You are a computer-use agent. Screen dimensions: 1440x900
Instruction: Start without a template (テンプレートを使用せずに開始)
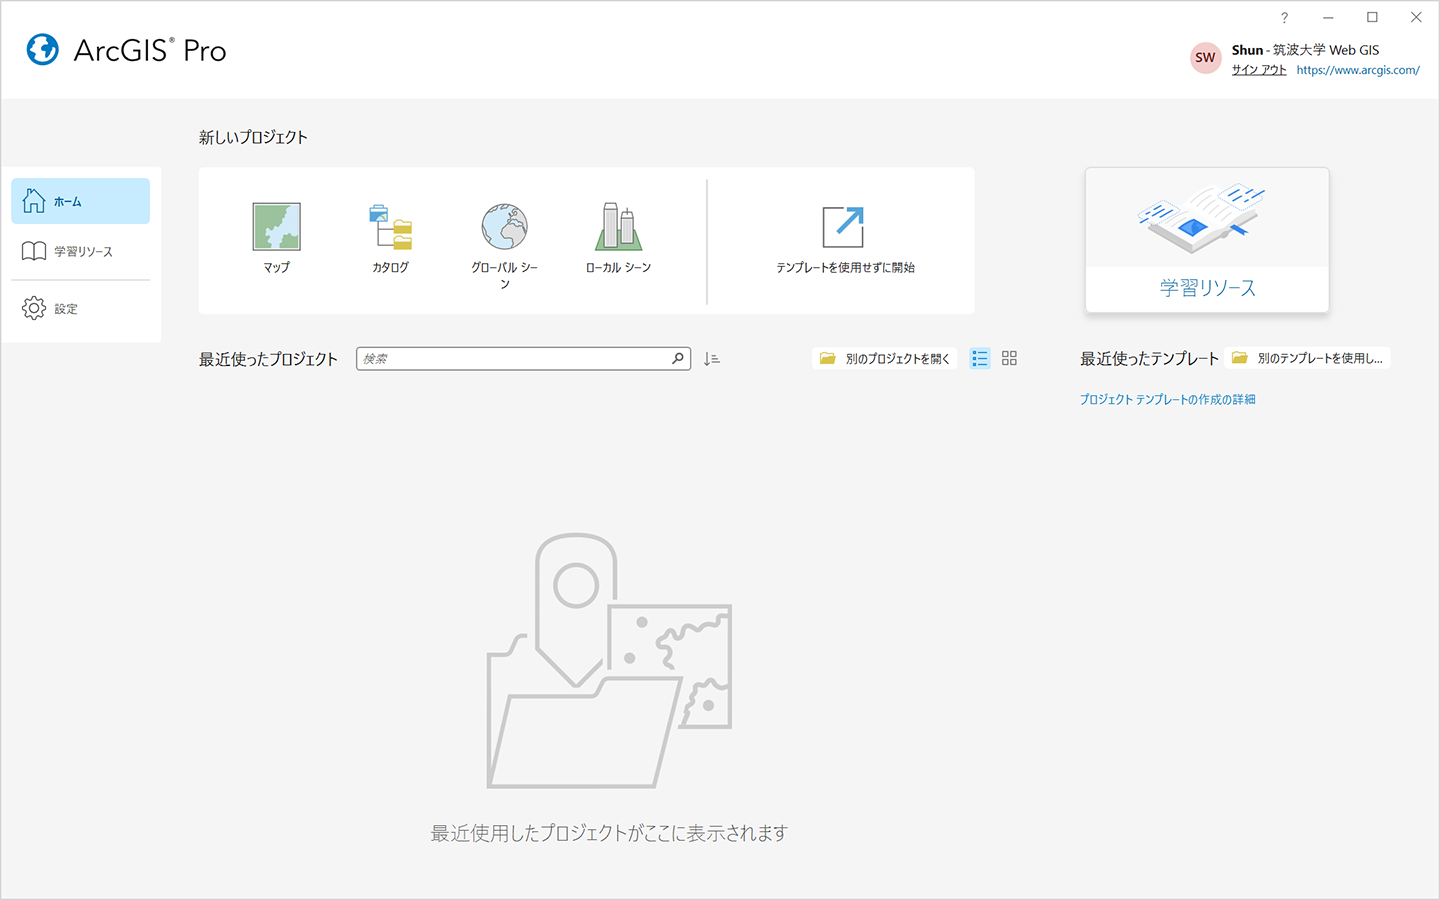[845, 239]
